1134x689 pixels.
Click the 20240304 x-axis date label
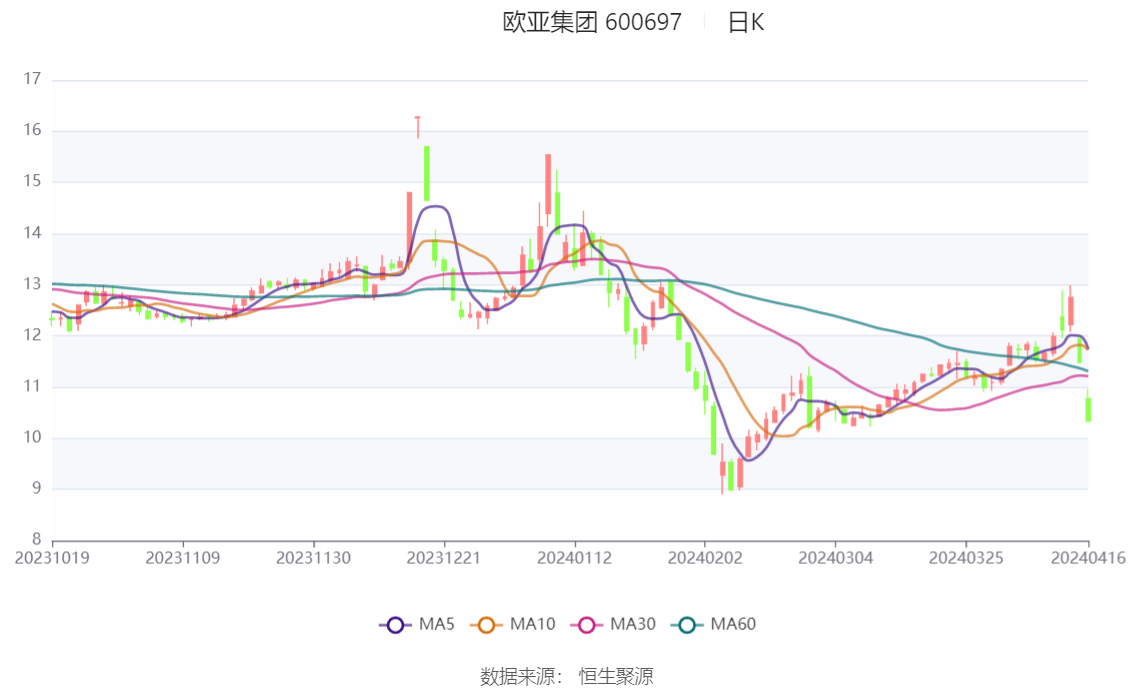pos(835,558)
